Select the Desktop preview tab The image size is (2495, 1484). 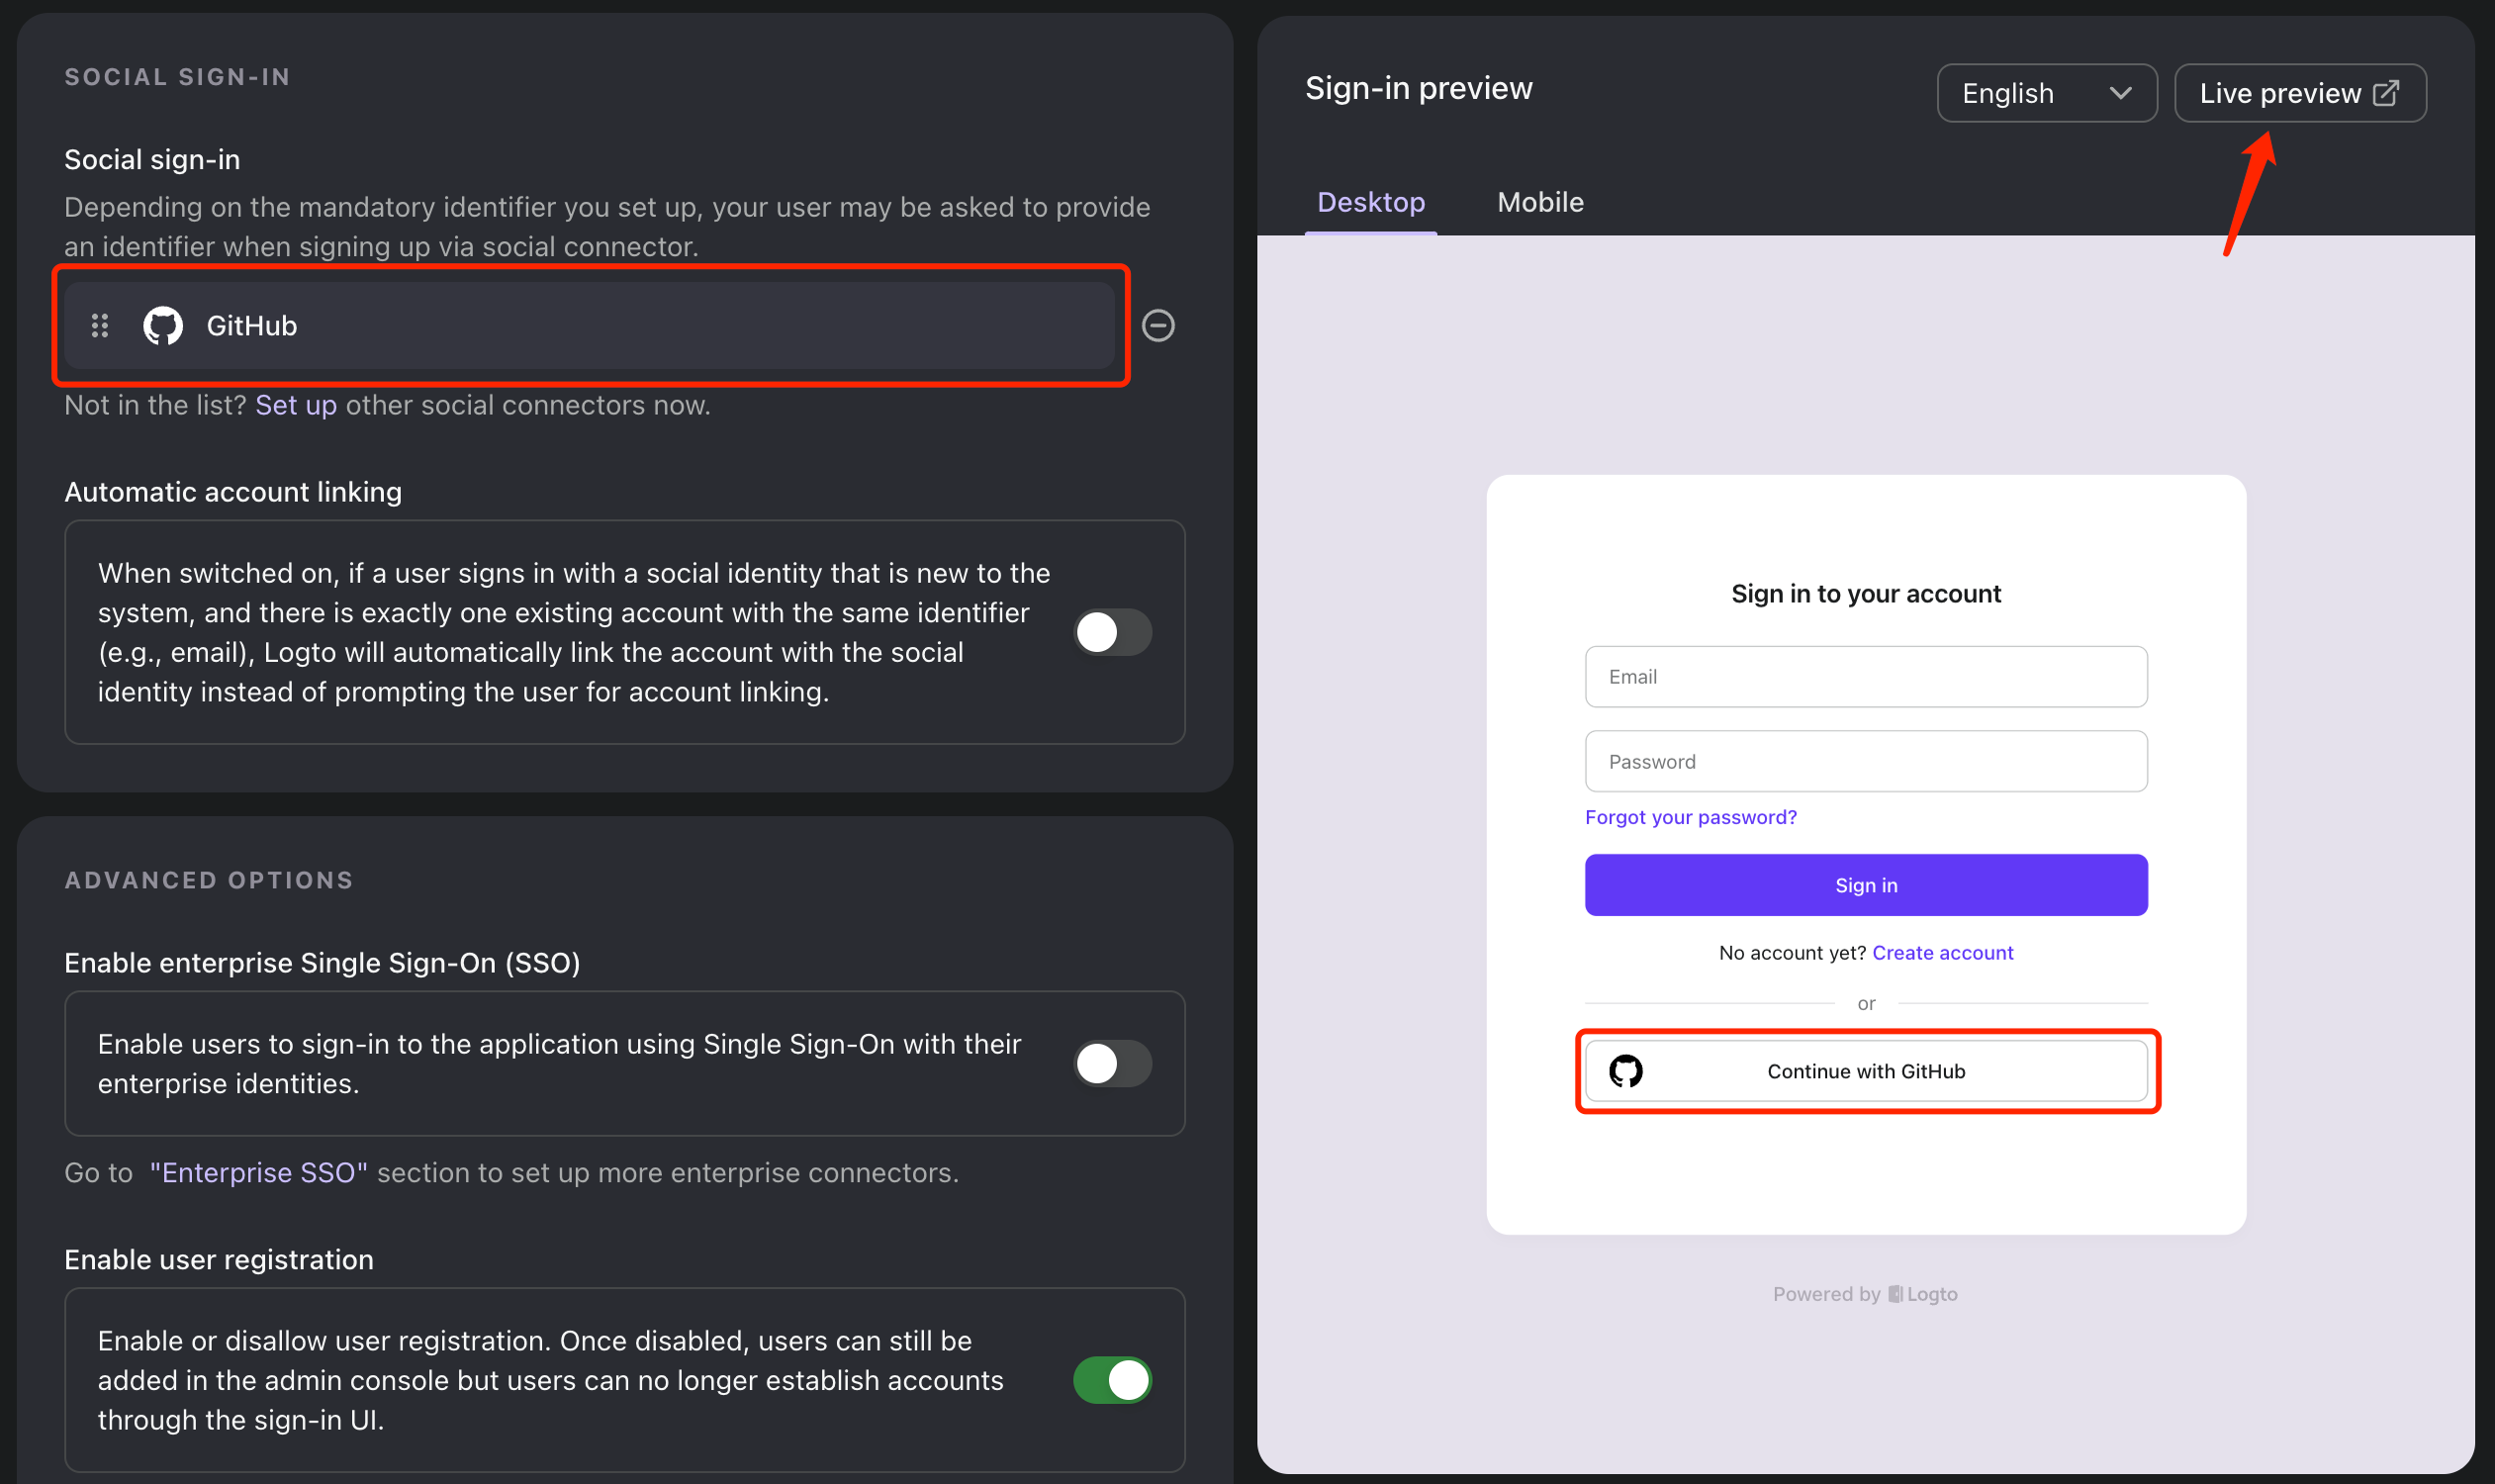pos(1370,202)
